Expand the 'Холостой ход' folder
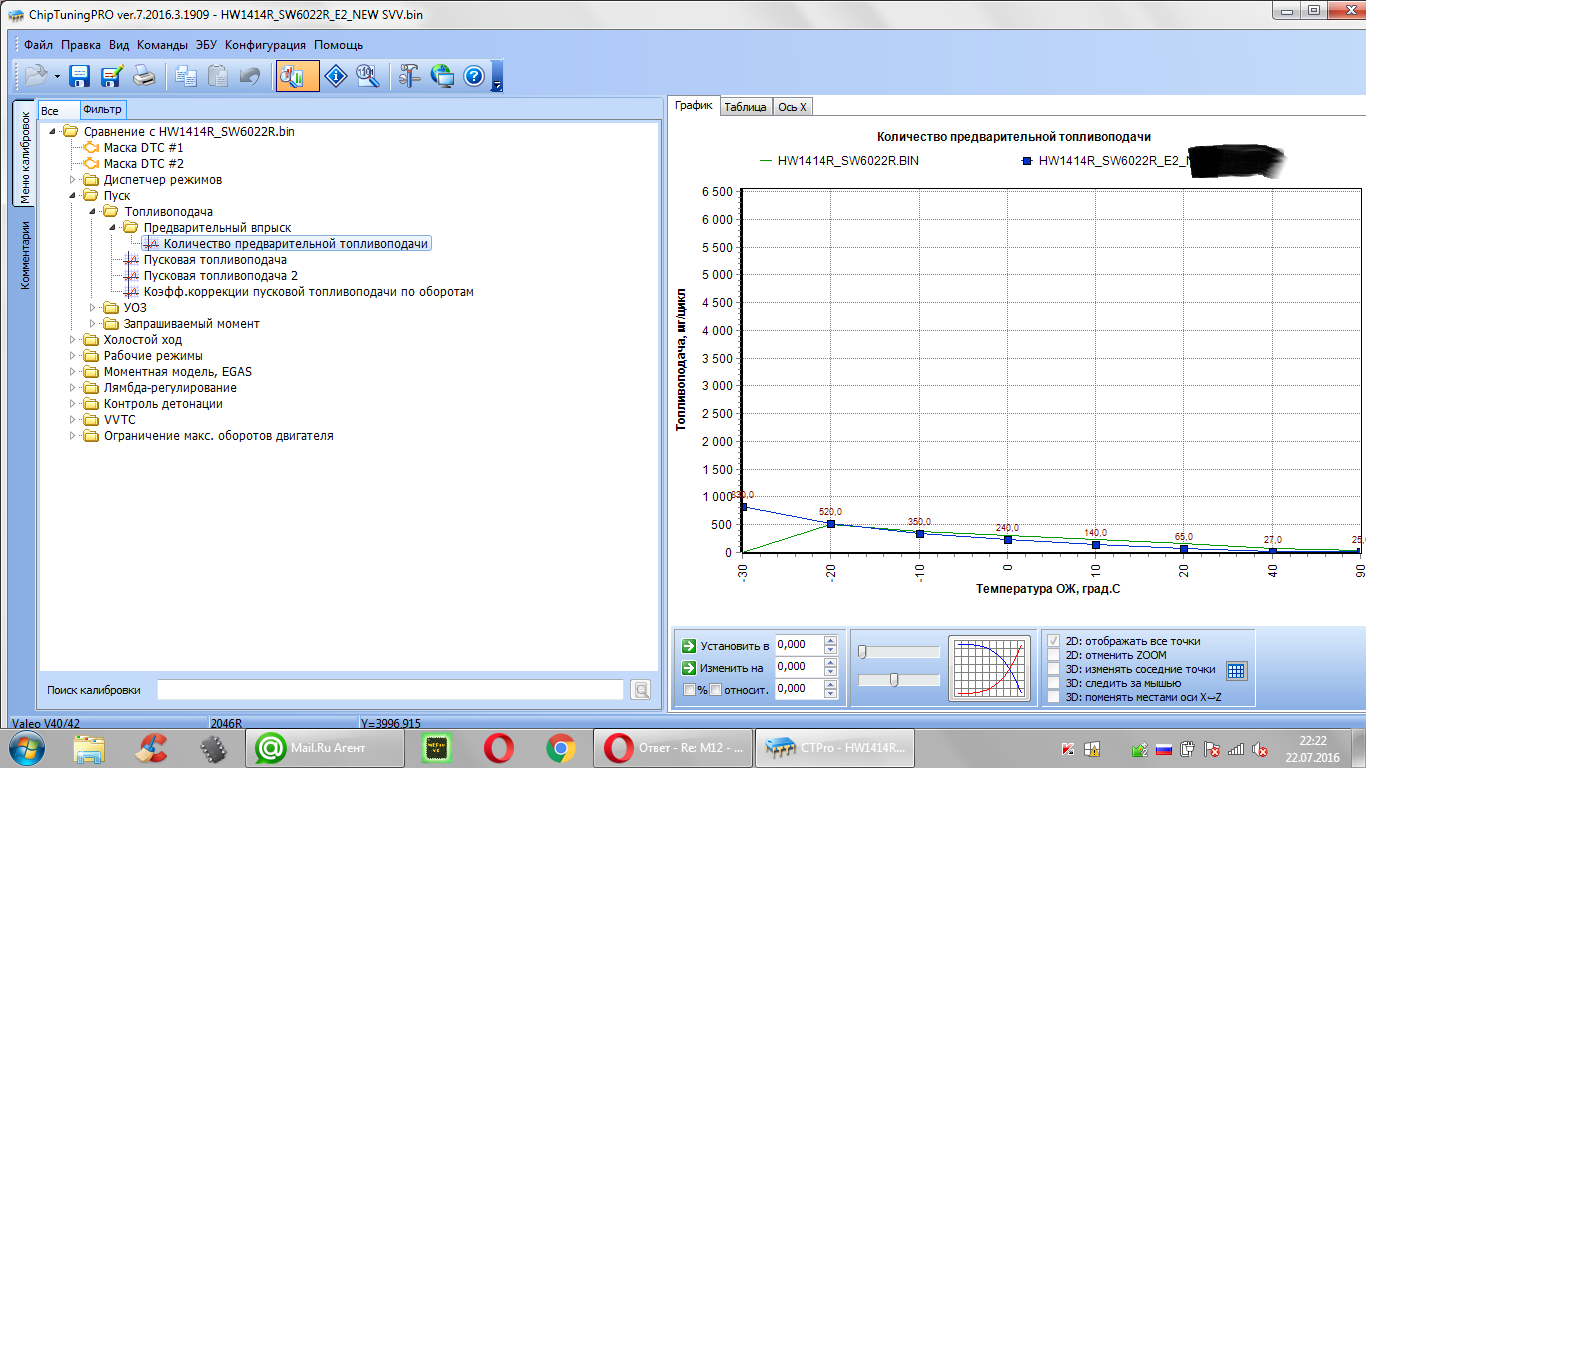 (72, 340)
